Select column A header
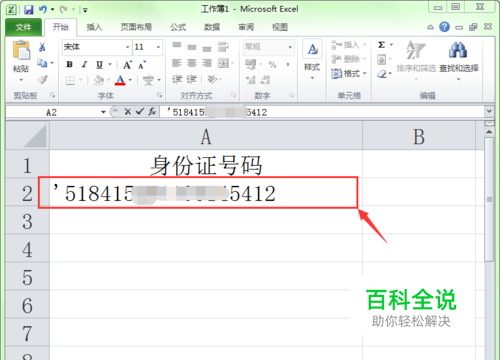500x360 pixels. [206, 137]
